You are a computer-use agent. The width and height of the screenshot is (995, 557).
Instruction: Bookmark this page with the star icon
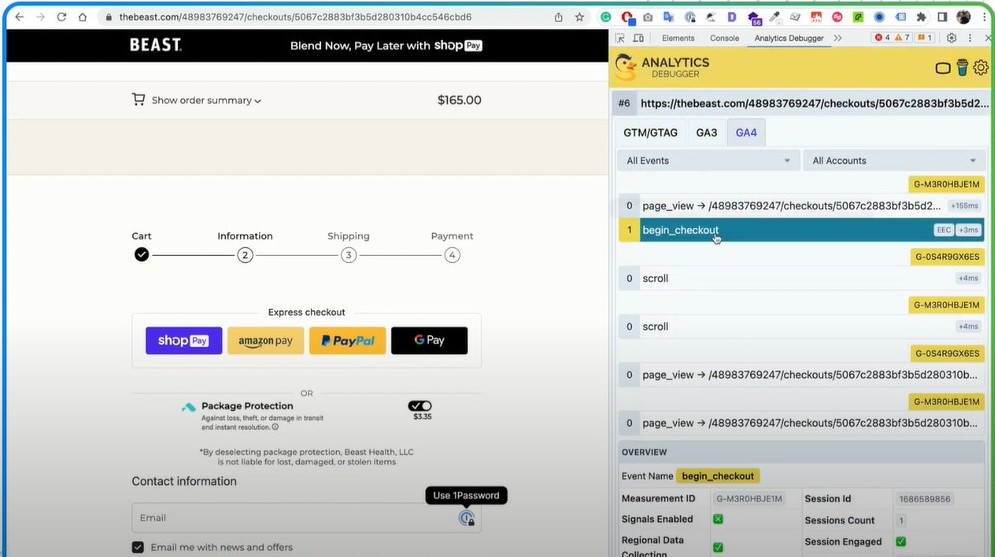click(579, 17)
